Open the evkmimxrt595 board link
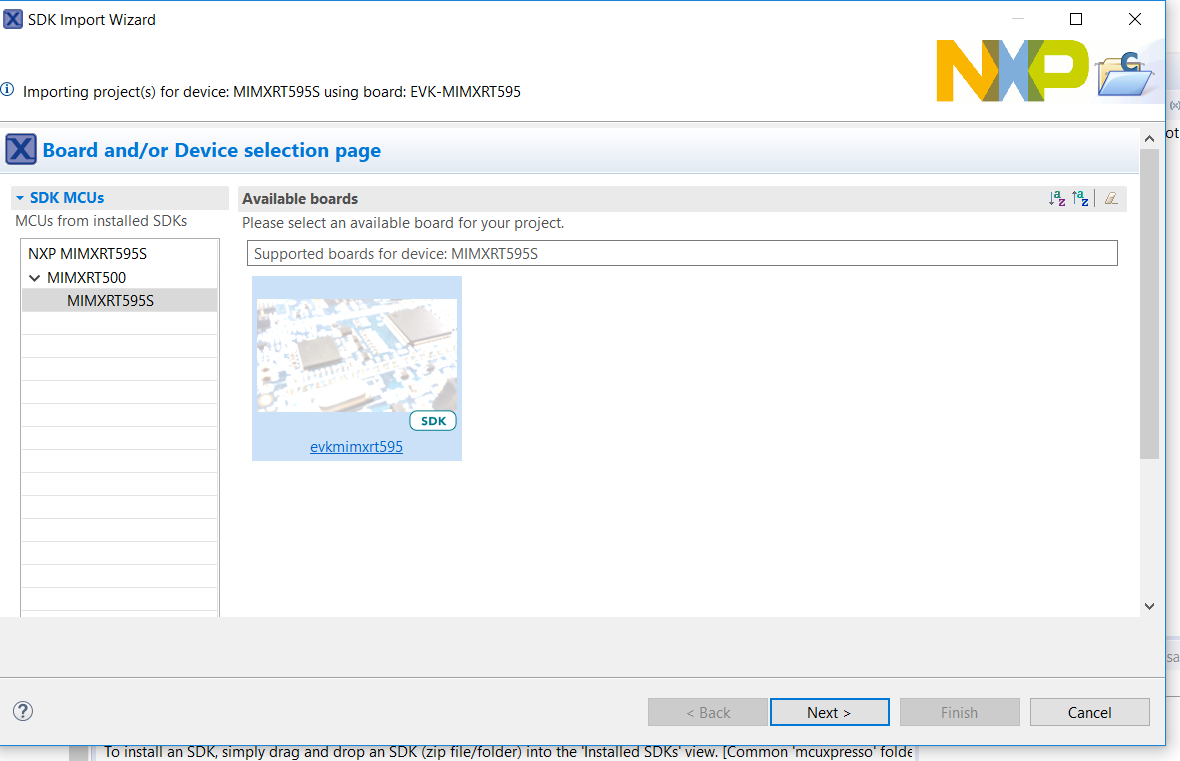 356,447
